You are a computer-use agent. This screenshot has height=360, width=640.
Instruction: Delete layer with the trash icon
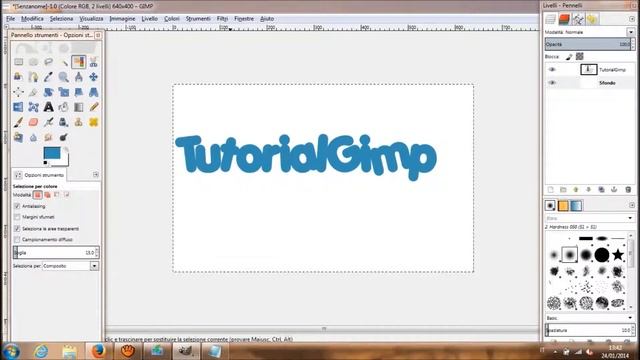point(628,190)
